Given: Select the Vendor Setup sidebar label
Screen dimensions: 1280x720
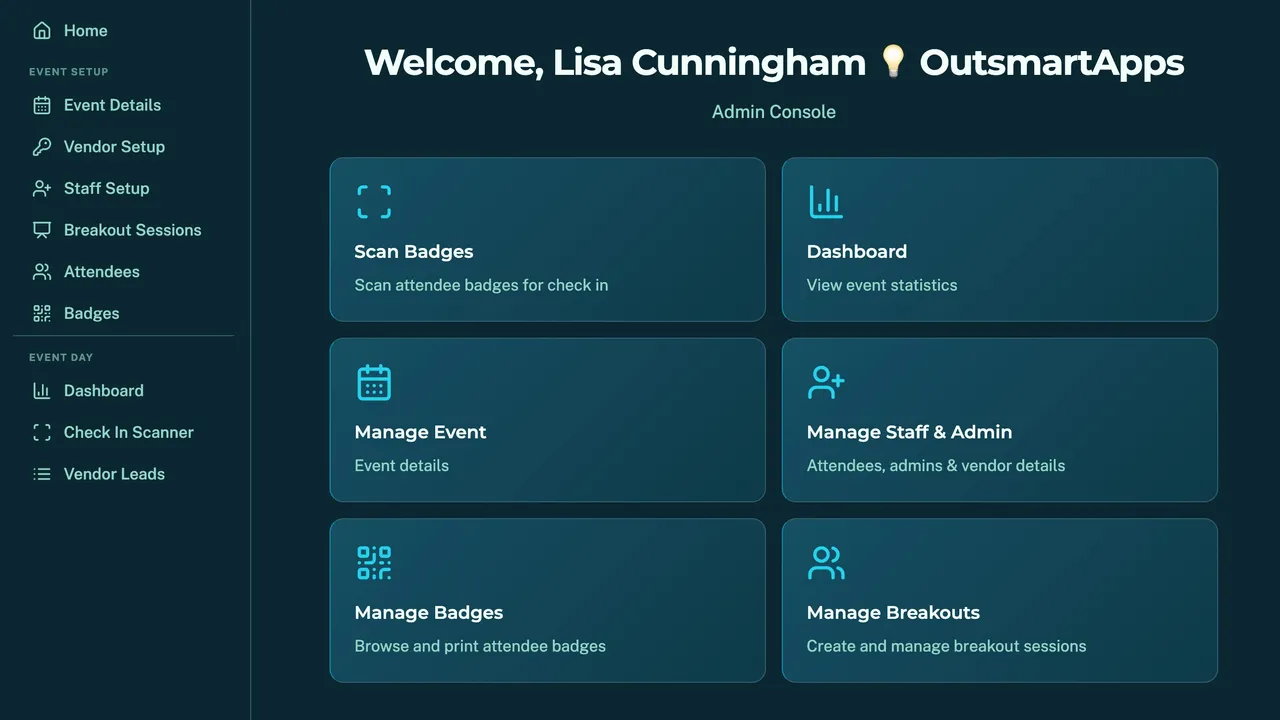Looking at the screenshot, I should [114, 147].
